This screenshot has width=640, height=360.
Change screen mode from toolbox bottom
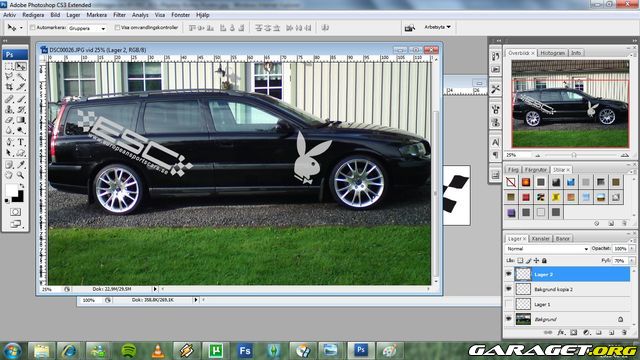15,224
